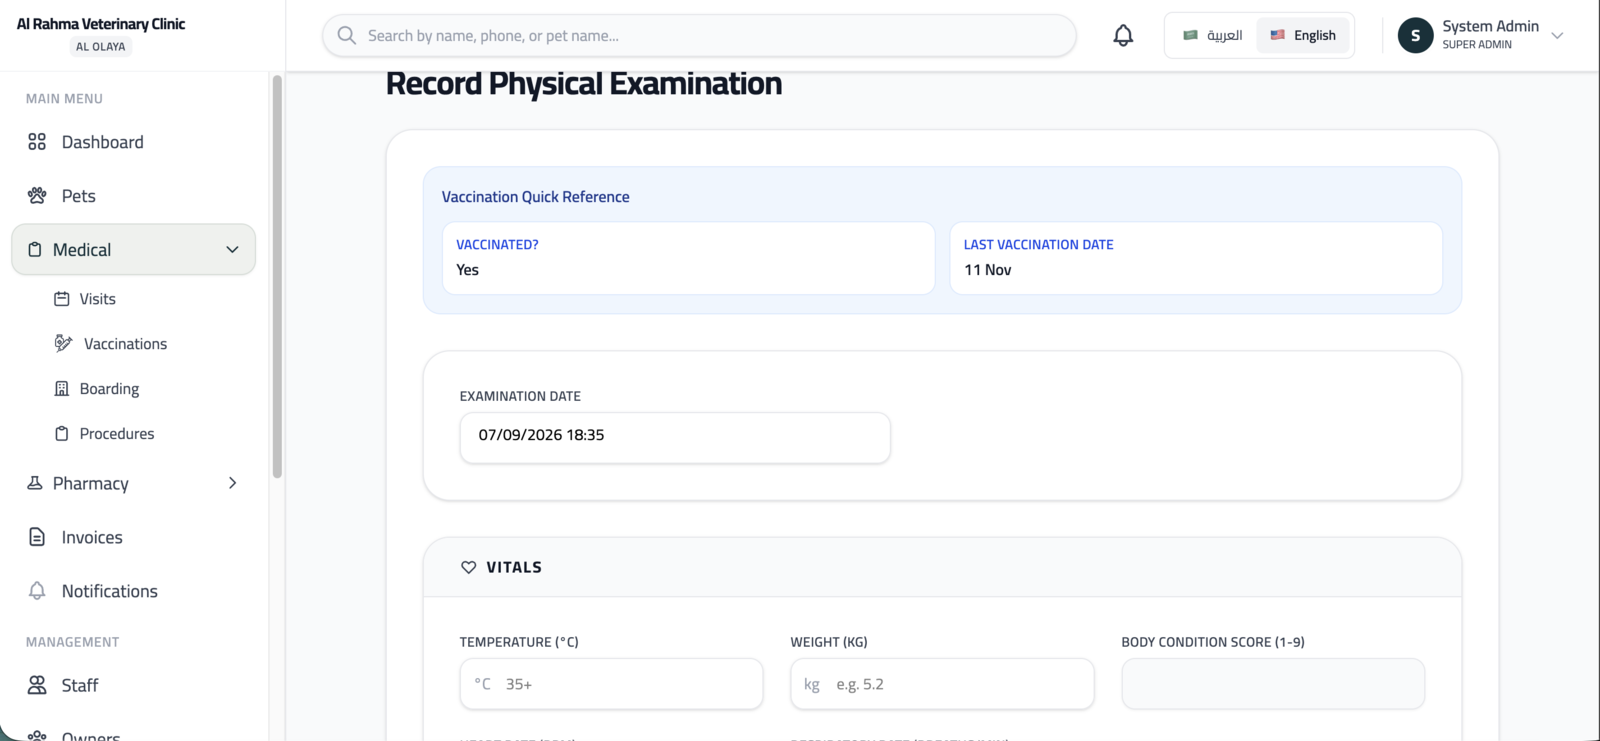Viewport: 1600px width, 741px height.
Task: Open the Staff management page
Action: tap(80, 685)
